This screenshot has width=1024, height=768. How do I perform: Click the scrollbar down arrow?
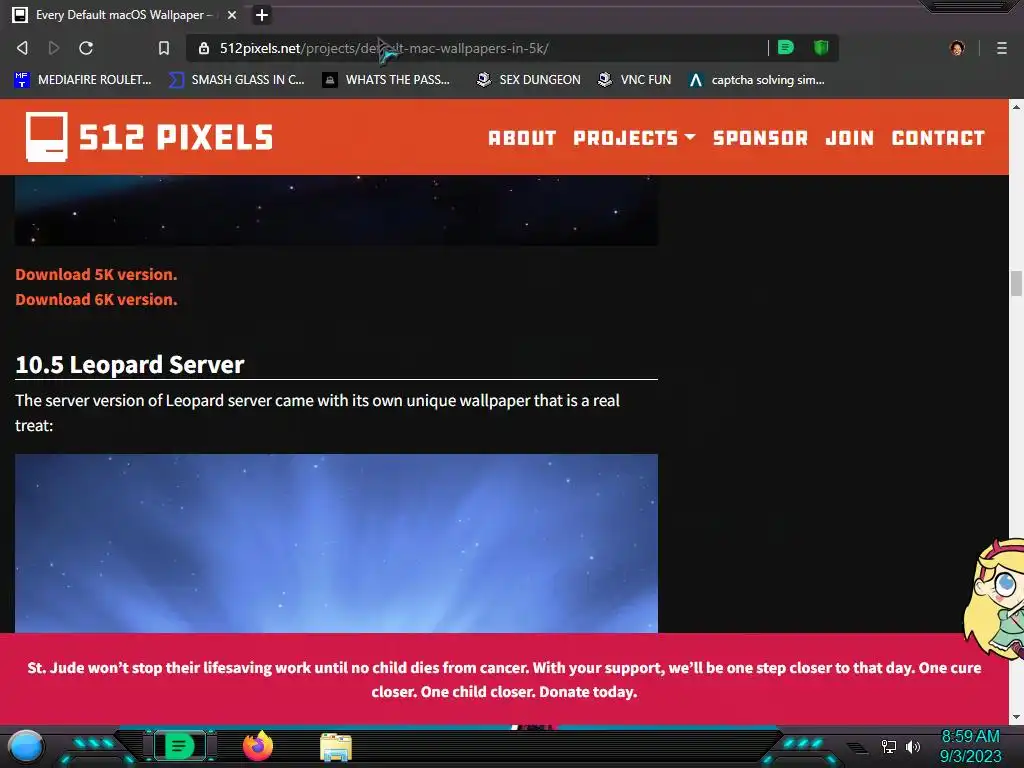(1016, 717)
